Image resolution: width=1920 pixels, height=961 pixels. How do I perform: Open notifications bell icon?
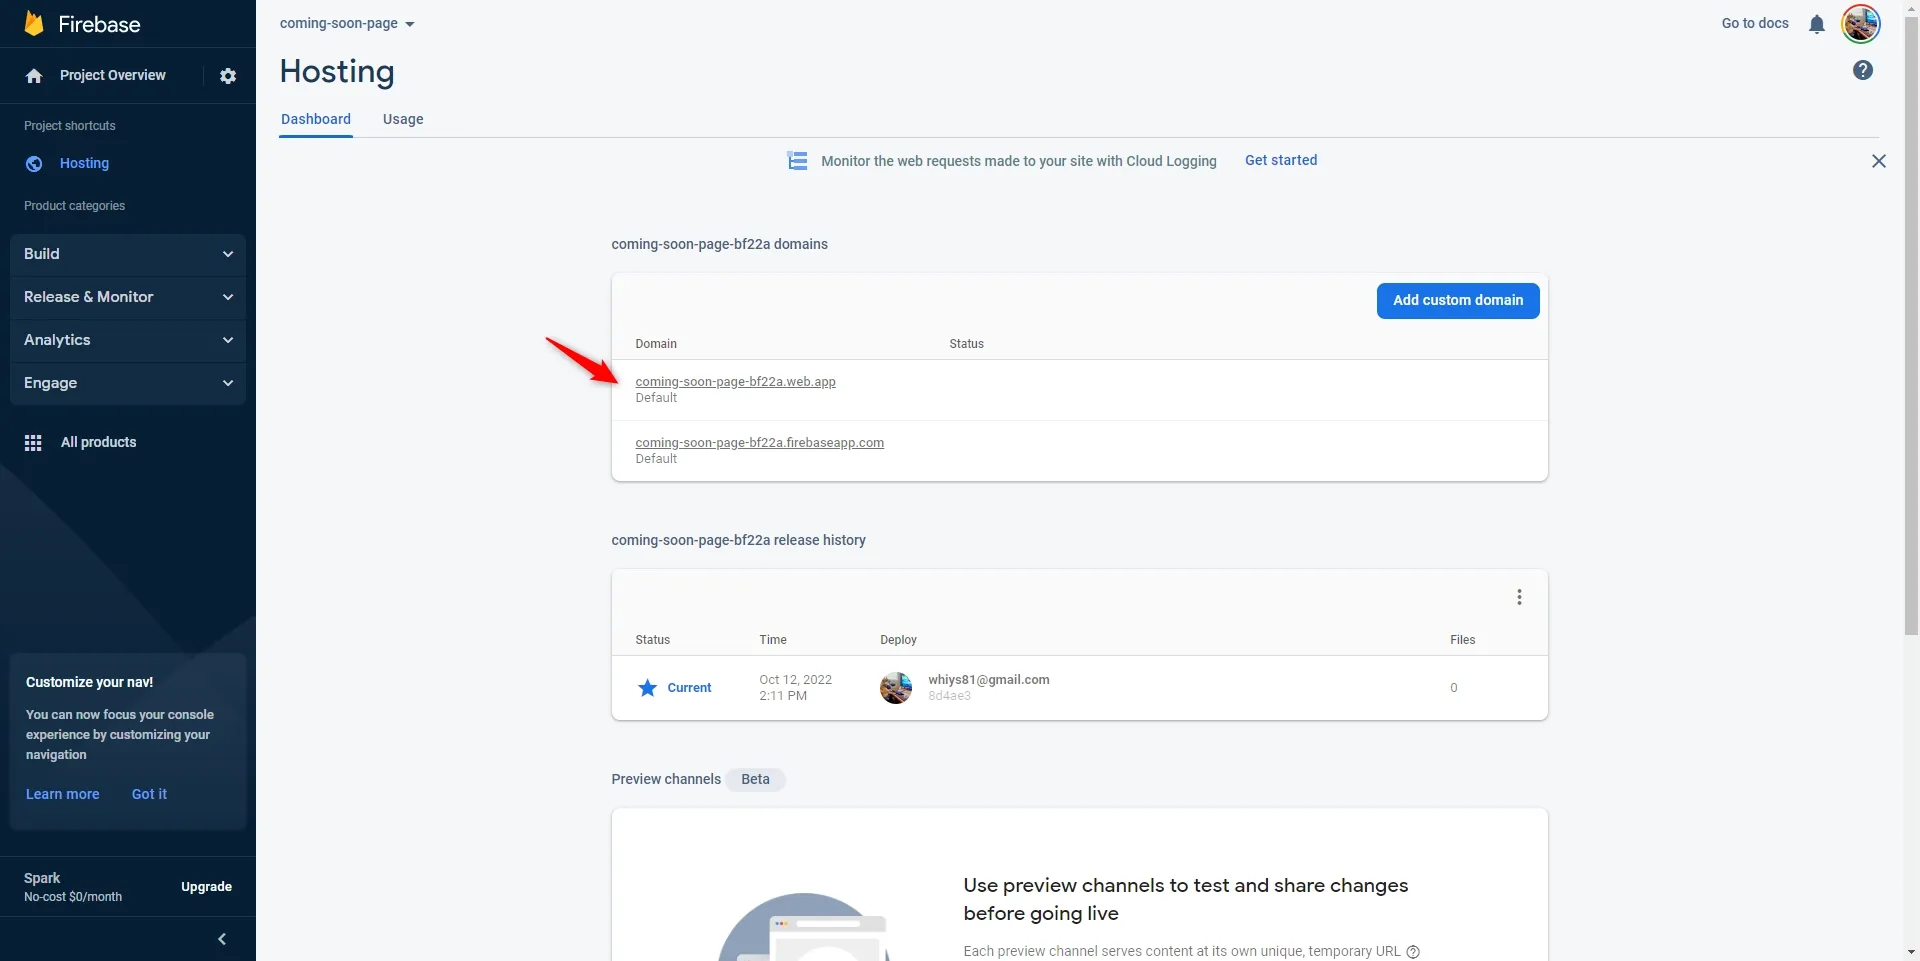coord(1817,24)
